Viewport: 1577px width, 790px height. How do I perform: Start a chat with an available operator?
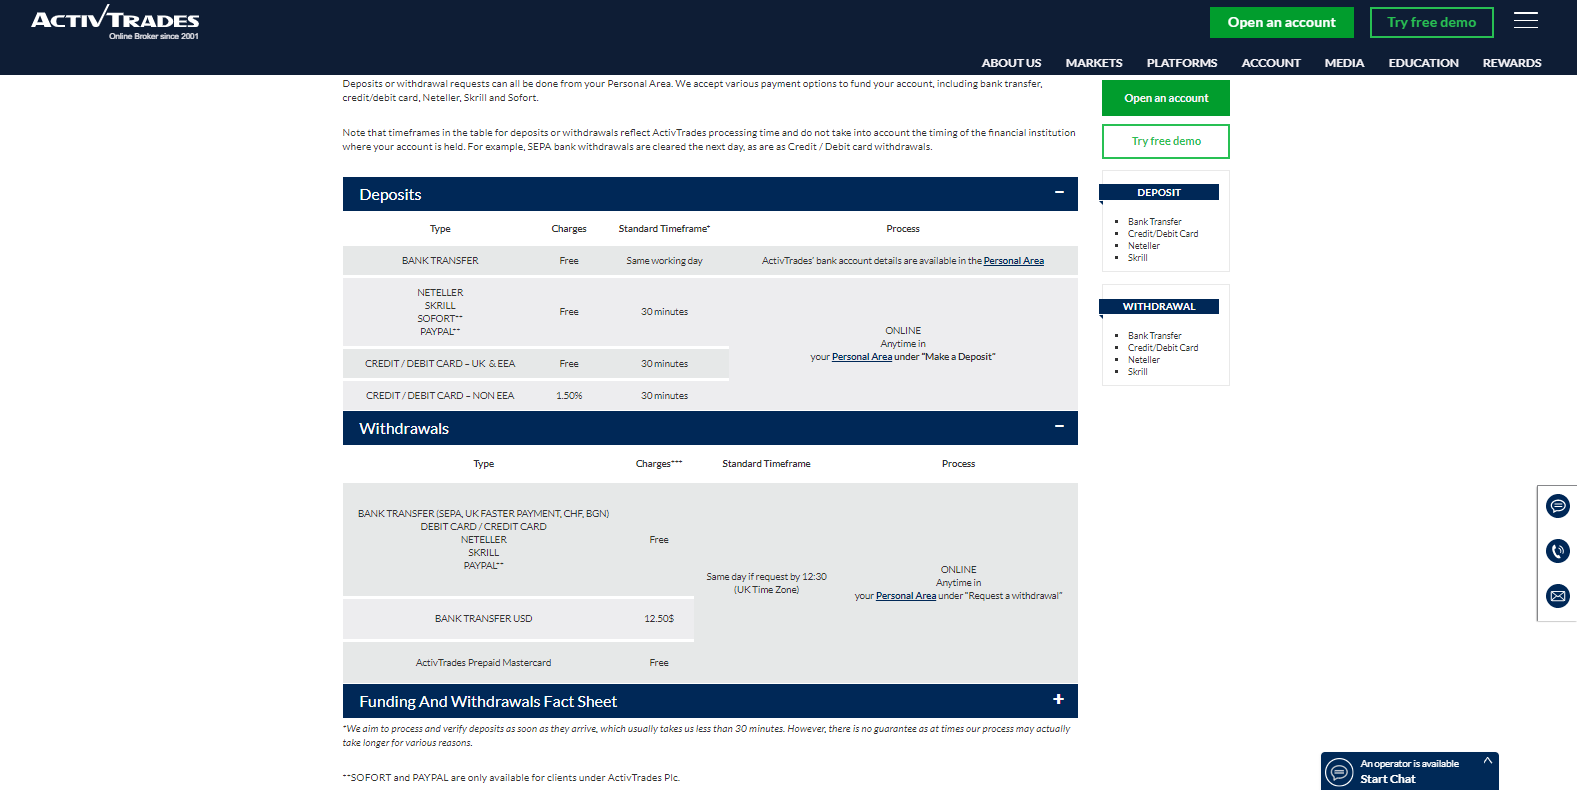1410,771
